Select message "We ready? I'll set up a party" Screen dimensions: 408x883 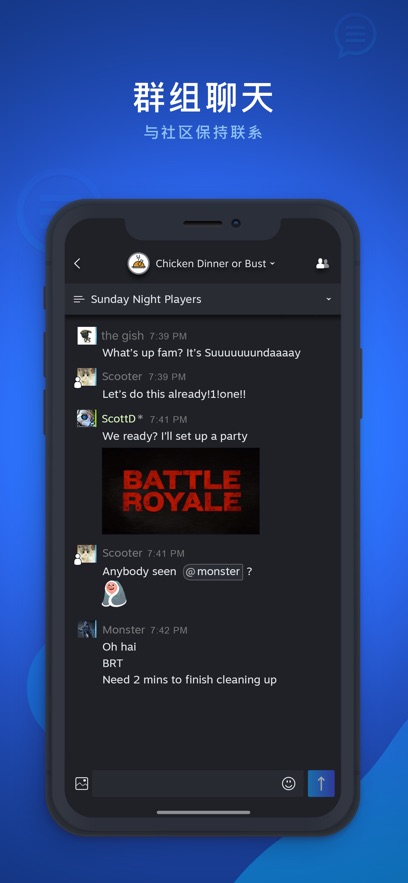click(175, 436)
